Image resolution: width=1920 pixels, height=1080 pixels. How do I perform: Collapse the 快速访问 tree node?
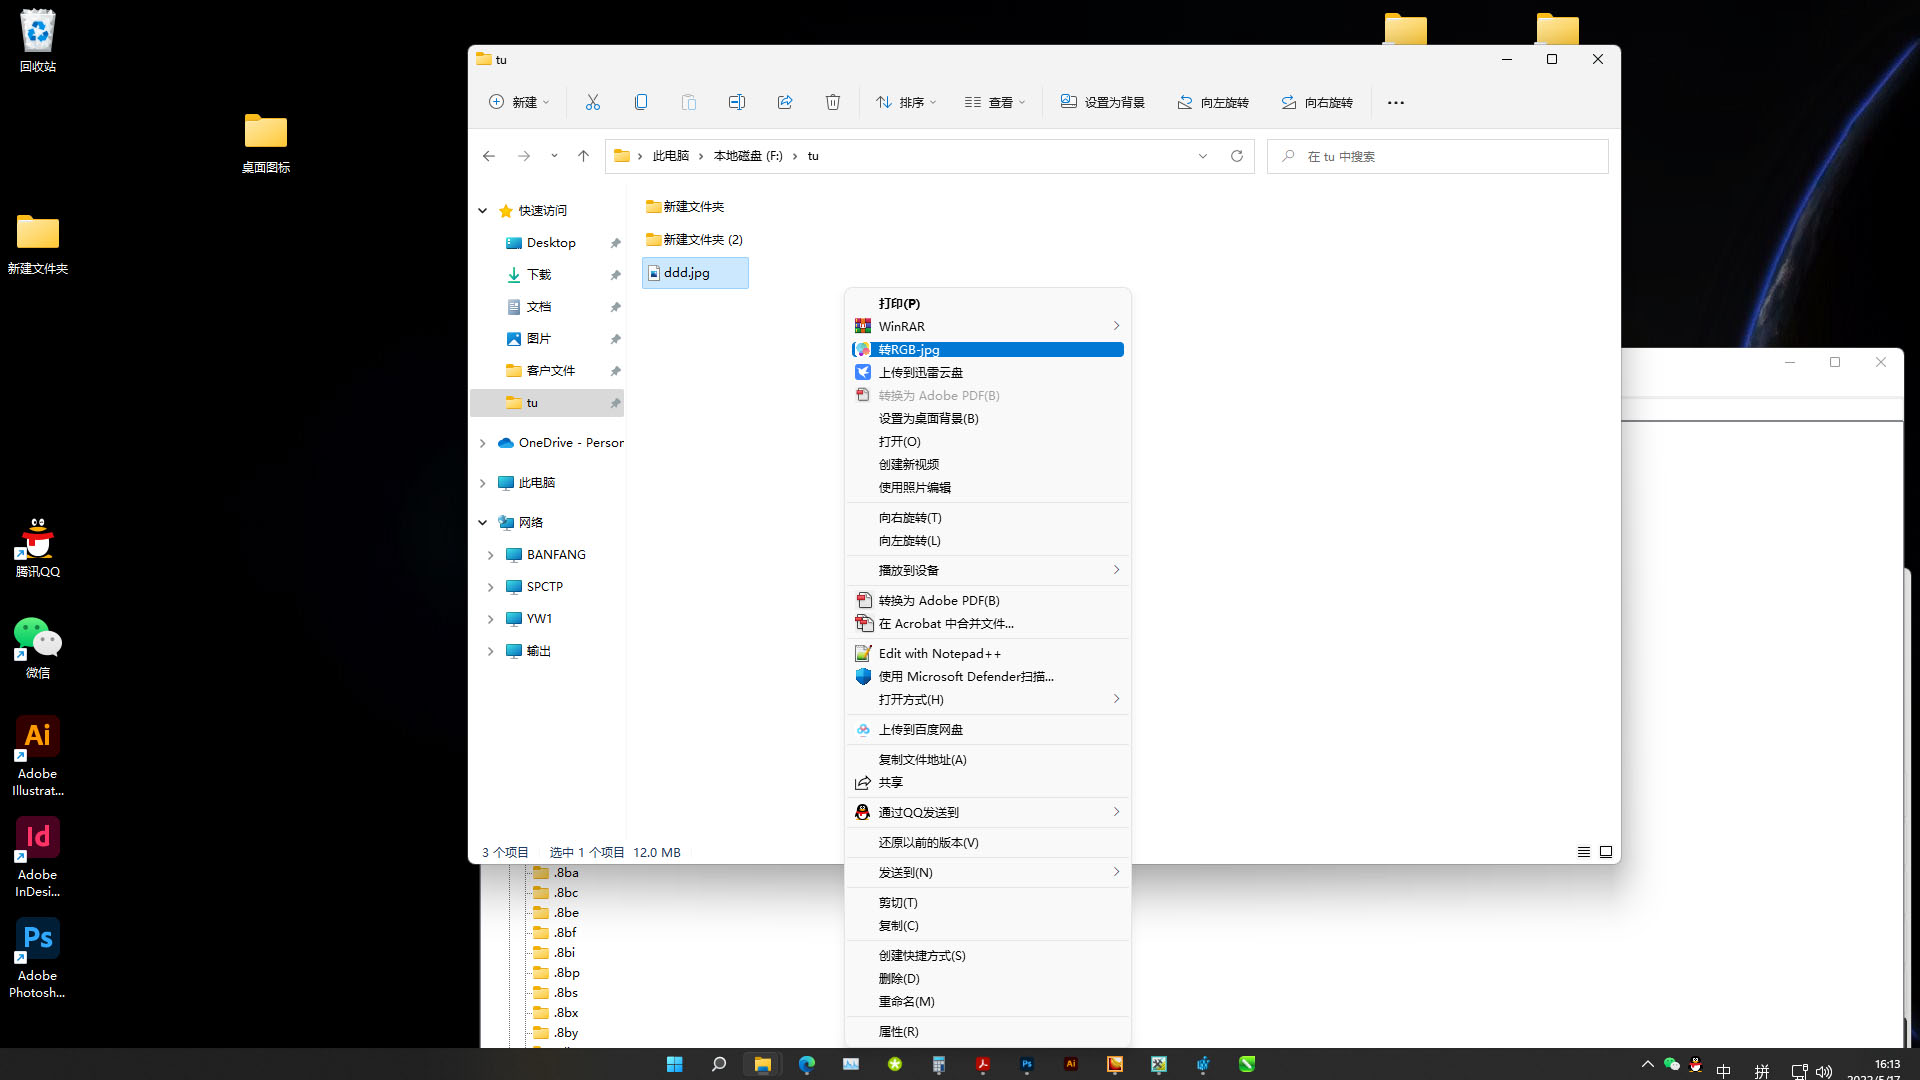click(x=483, y=211)
